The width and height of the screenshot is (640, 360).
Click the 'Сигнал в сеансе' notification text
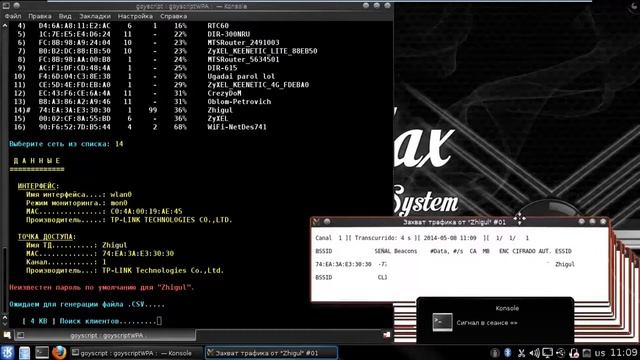[x=487, y=323]
